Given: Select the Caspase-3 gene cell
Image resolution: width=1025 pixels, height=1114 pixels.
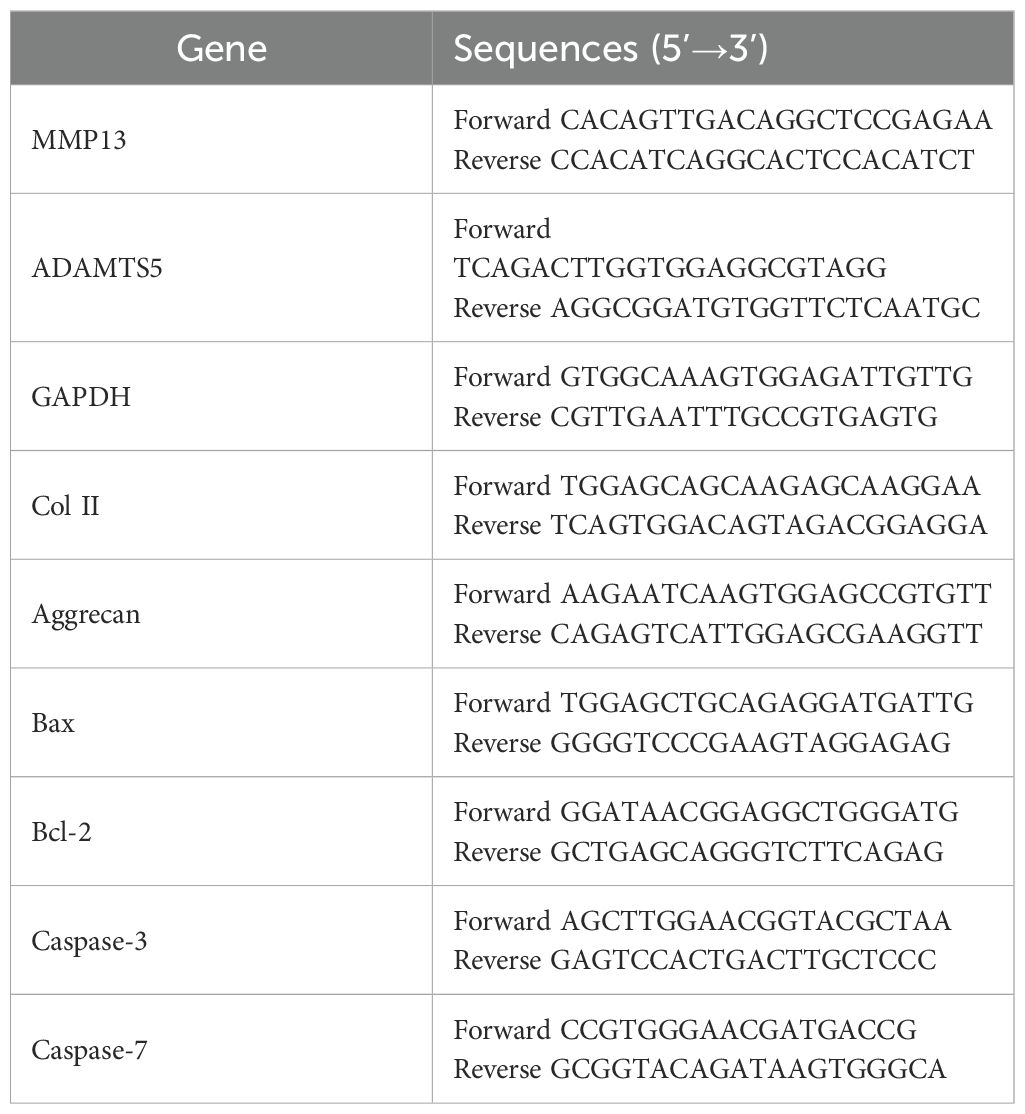Looking at the screenshot, I should coord(87,940).
